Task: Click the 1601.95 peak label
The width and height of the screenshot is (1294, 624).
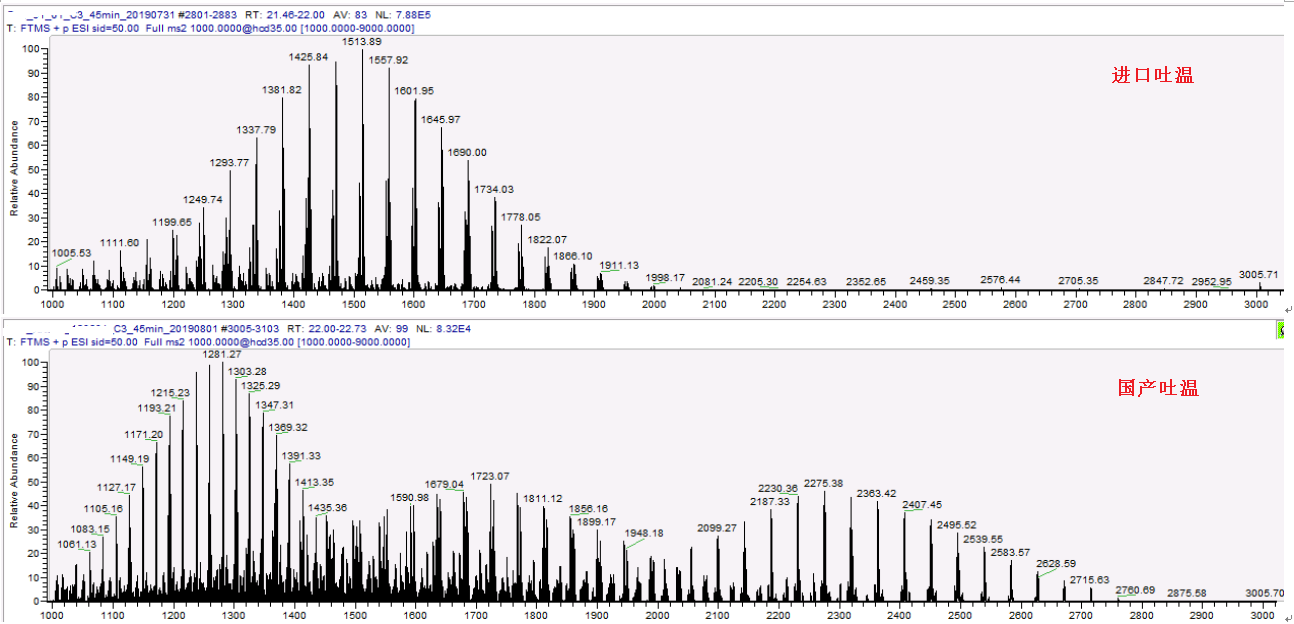Action: click(414, 91)
